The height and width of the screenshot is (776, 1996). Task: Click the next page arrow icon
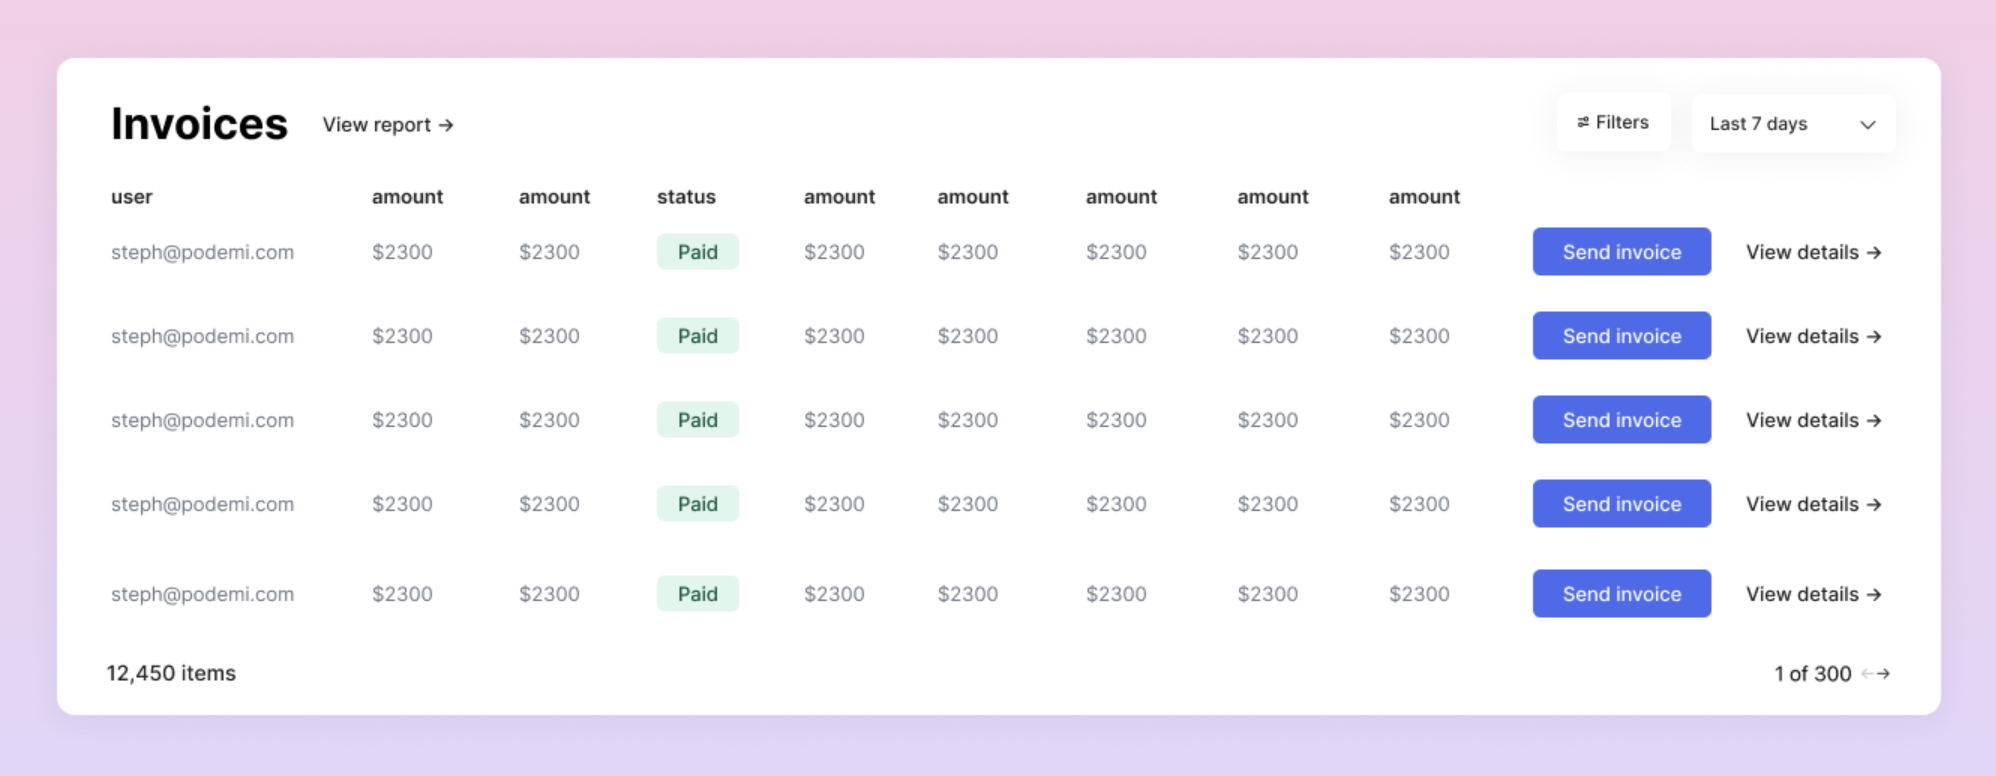1884,674
